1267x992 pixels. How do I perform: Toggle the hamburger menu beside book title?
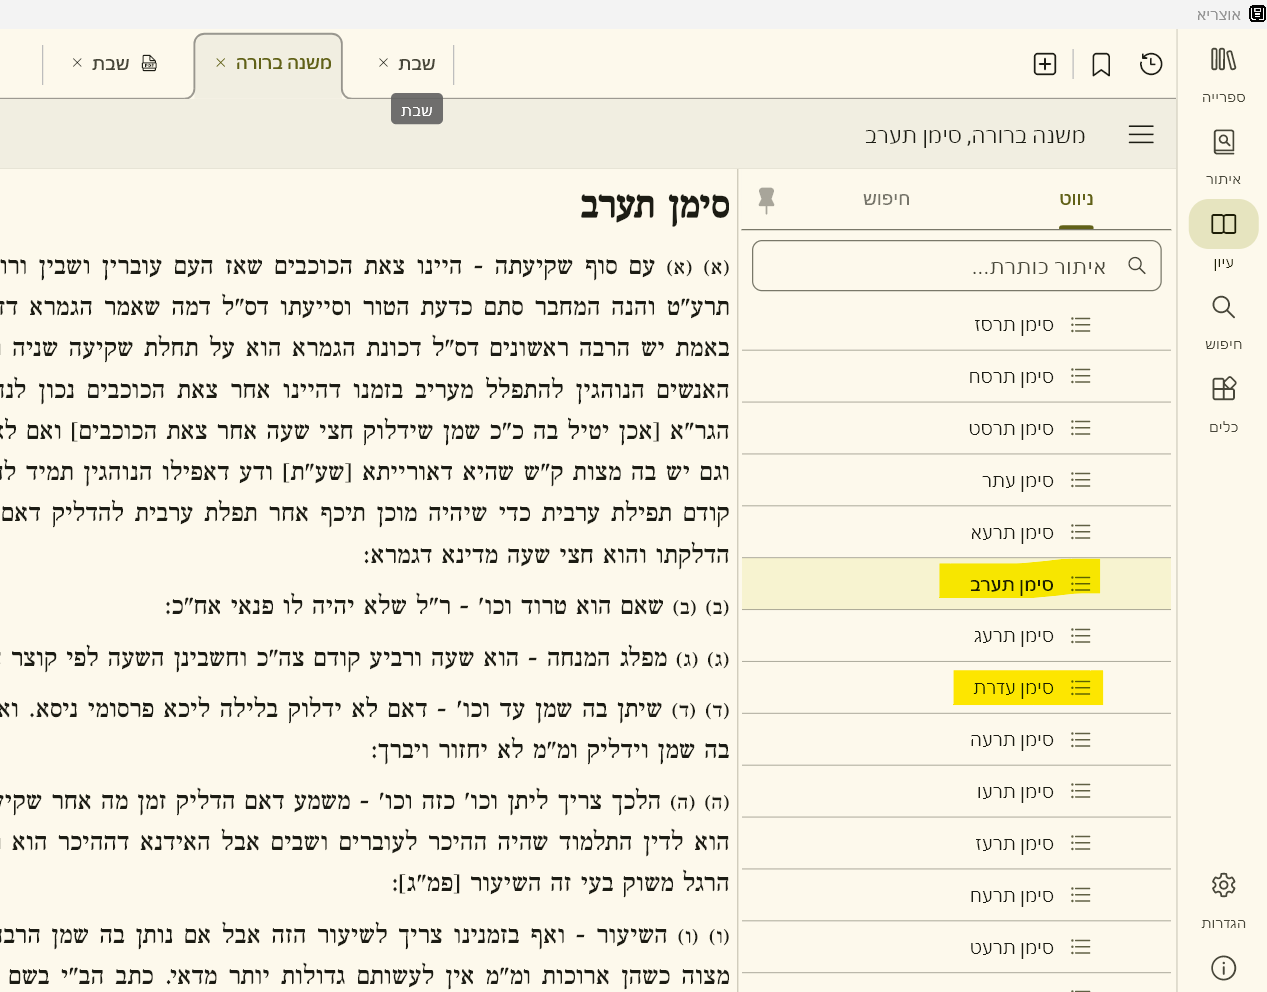1141,135
